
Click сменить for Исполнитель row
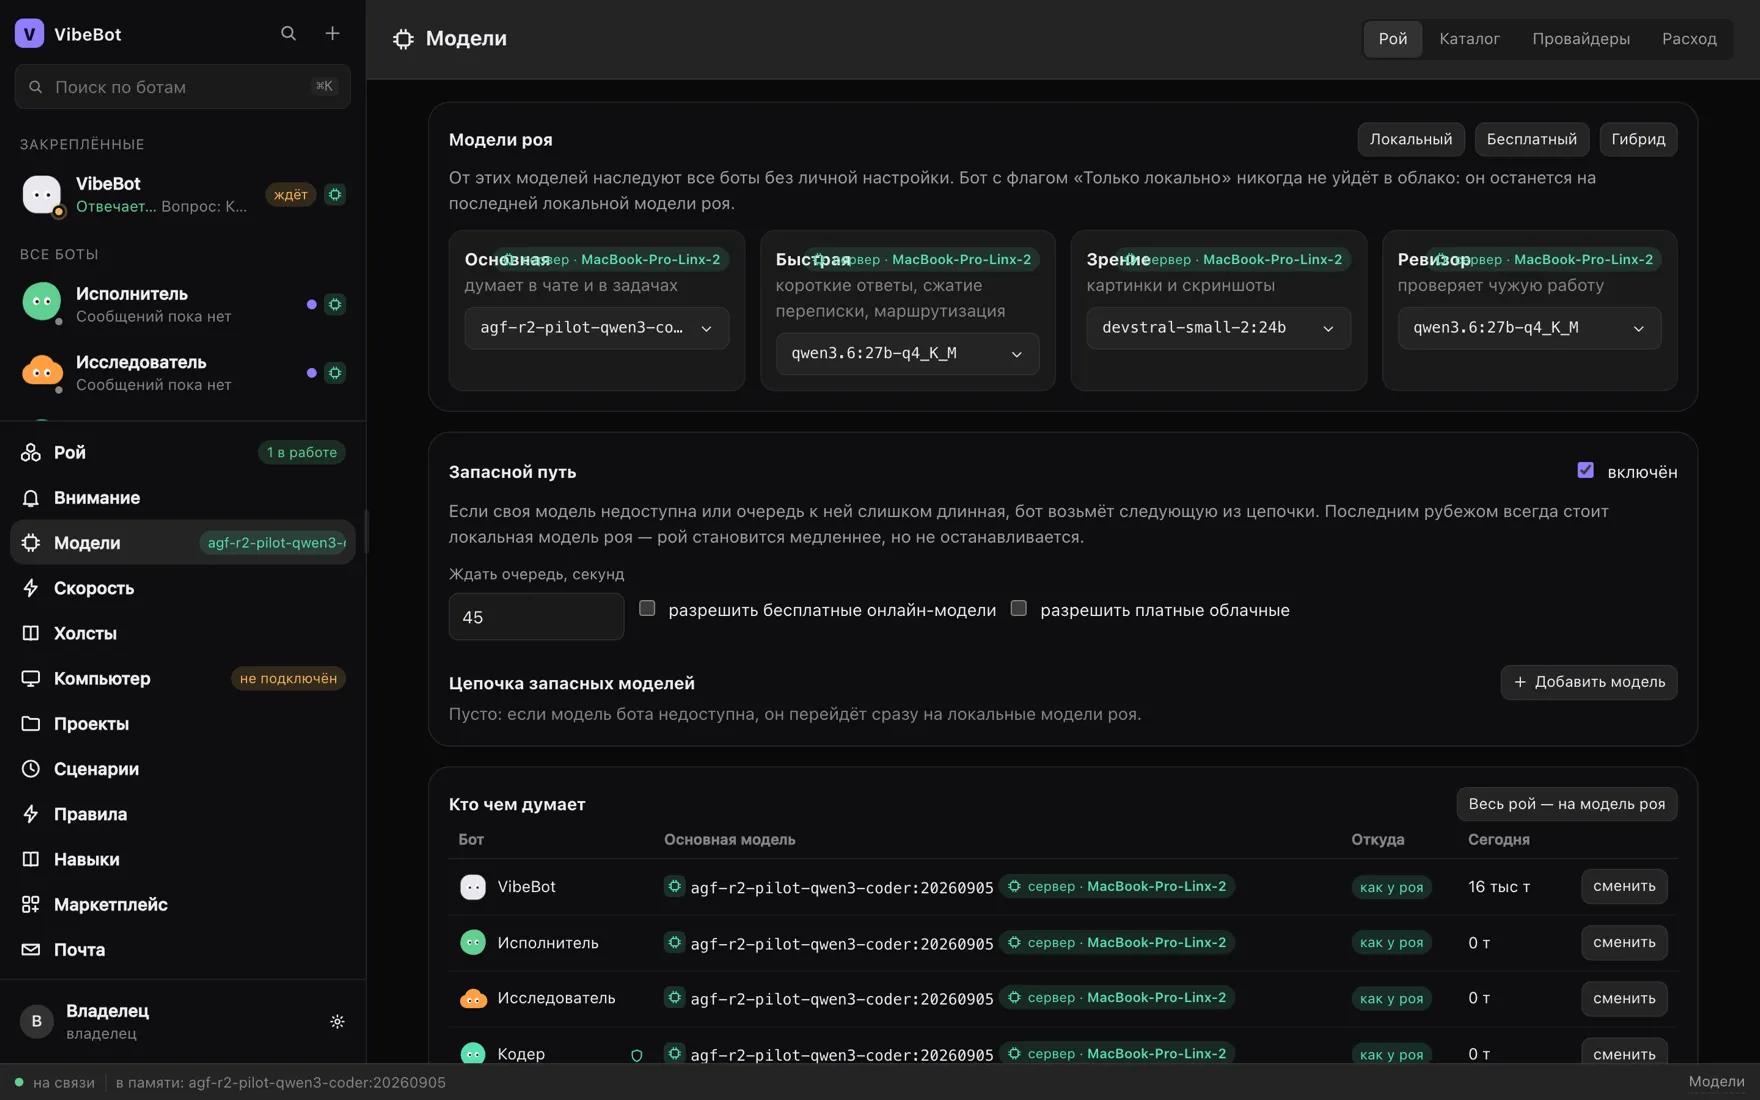[1624, 942]
